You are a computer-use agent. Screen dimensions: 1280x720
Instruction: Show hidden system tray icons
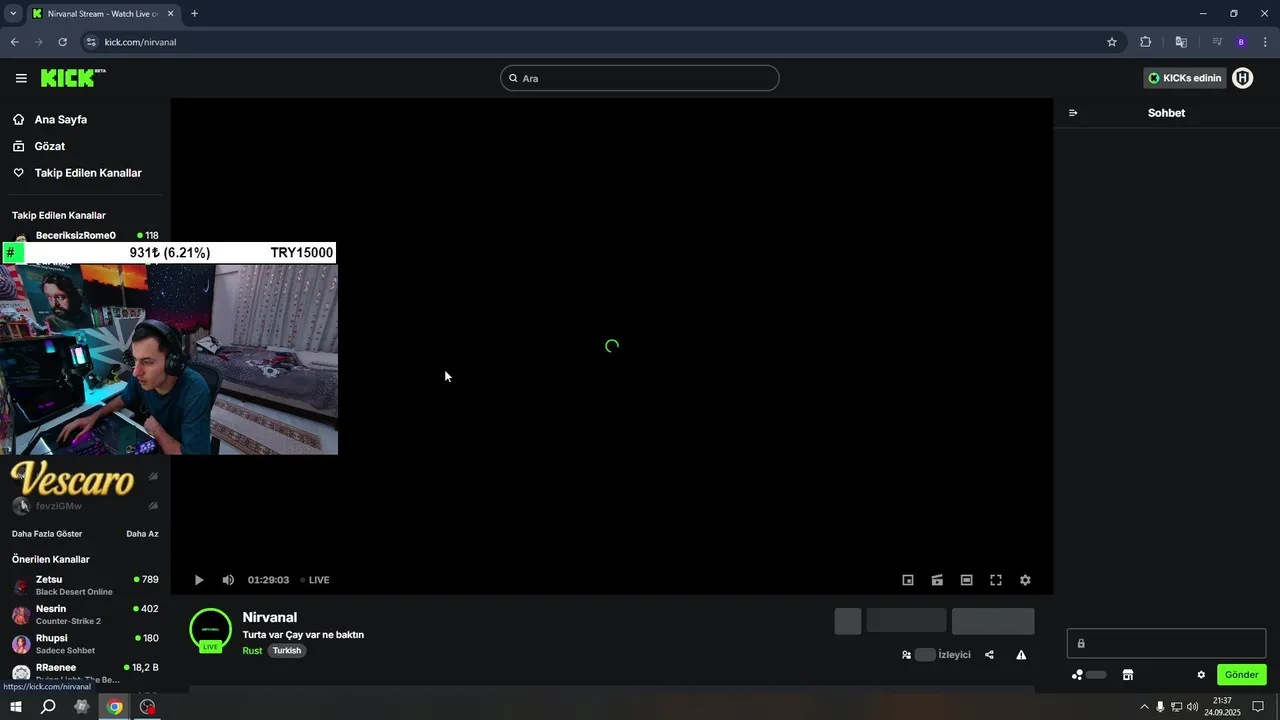click(x=1144, y=707)
